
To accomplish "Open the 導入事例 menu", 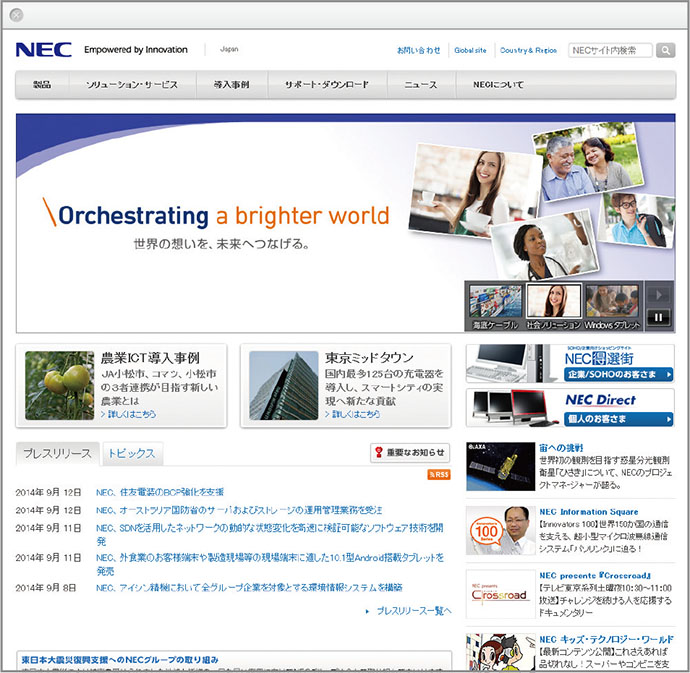I will (x=231, y=85).
